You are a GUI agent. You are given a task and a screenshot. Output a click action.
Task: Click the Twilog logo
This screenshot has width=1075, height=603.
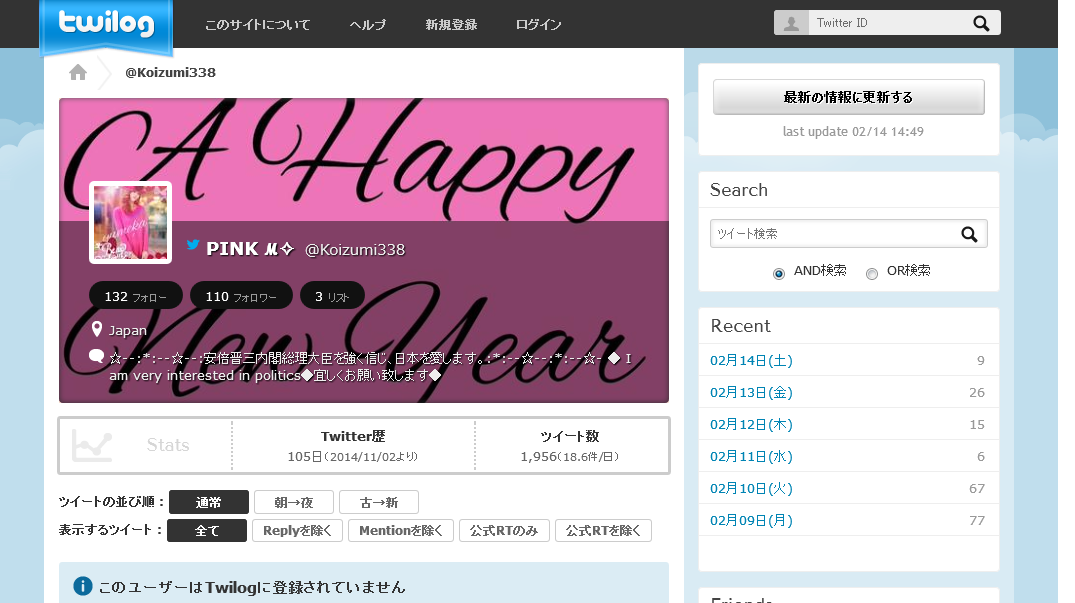pyautogui.click(x=106, y=25)
